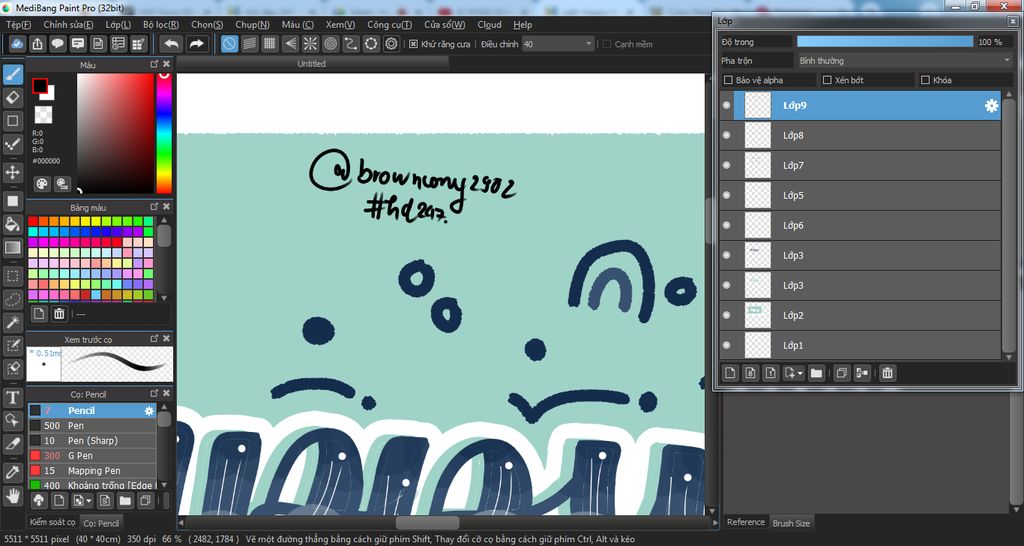Hide layer Lớp7 visibility dot

coord(726,165)
